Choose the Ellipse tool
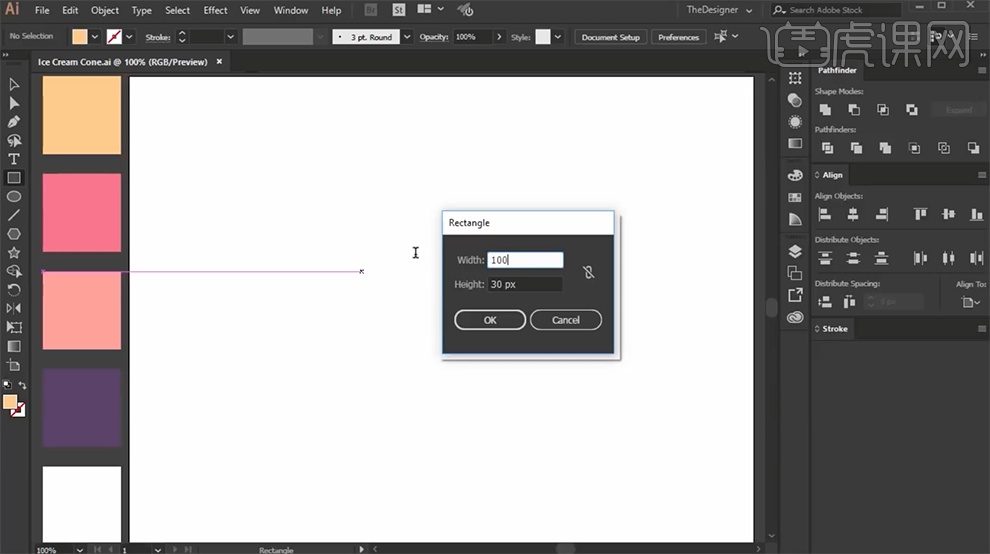The image size is (990, 554). [x=14, y=196]
